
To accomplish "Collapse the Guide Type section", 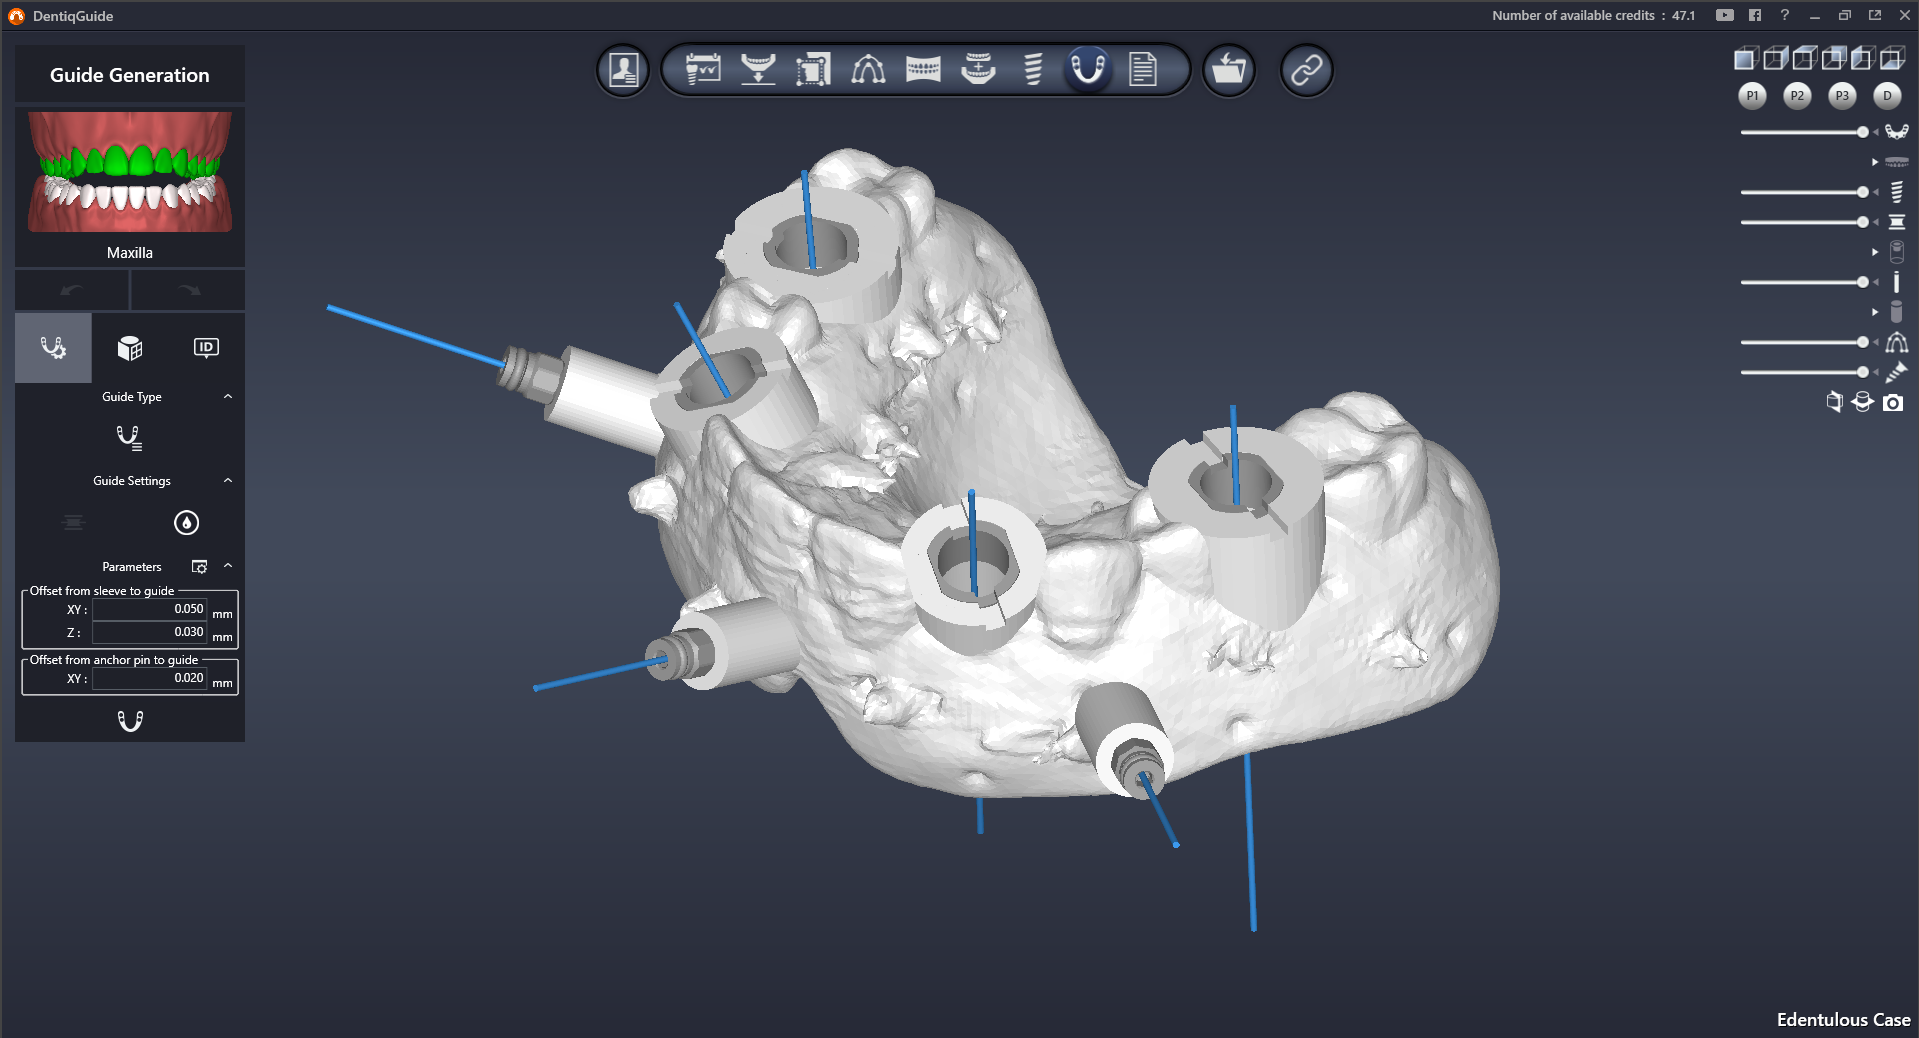I will click(x=228, y=397).
